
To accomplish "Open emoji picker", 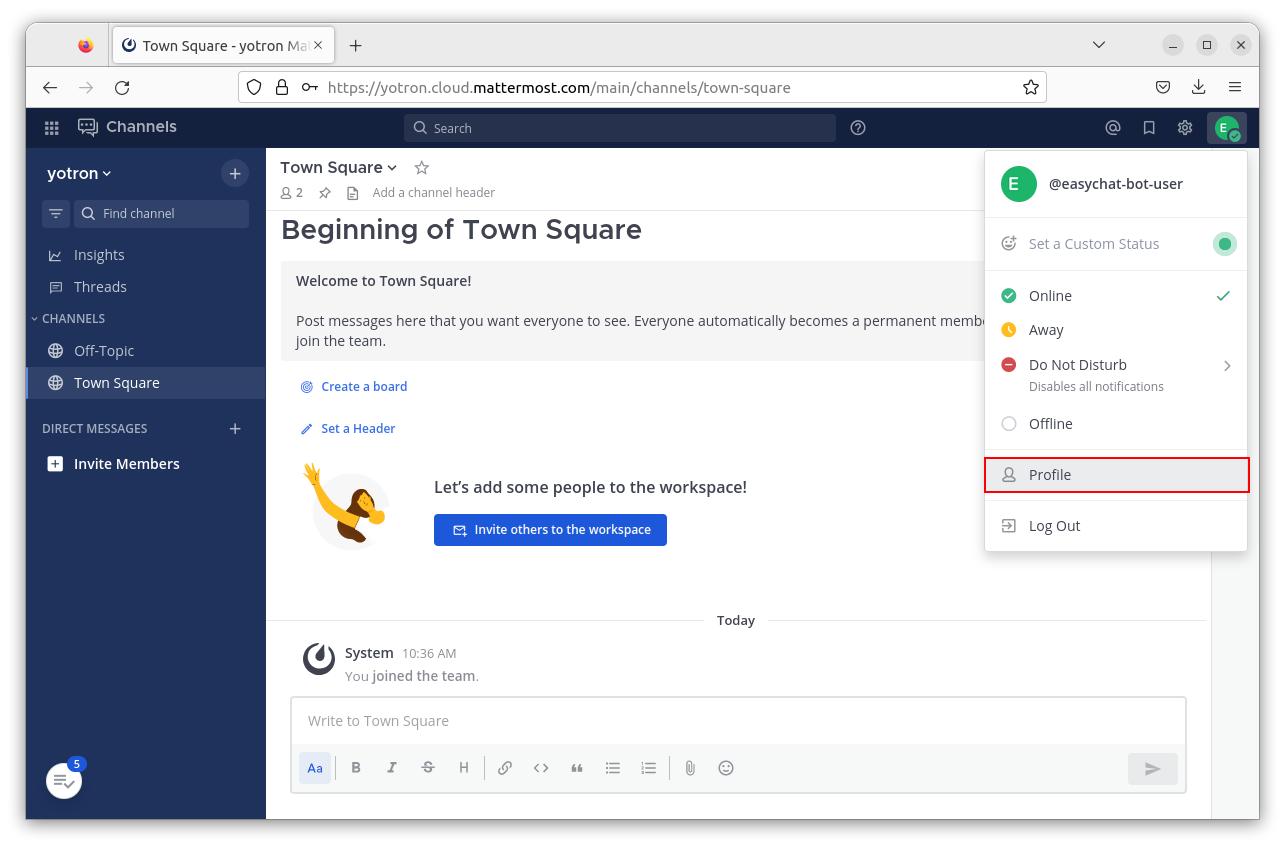I will [726, 768].
